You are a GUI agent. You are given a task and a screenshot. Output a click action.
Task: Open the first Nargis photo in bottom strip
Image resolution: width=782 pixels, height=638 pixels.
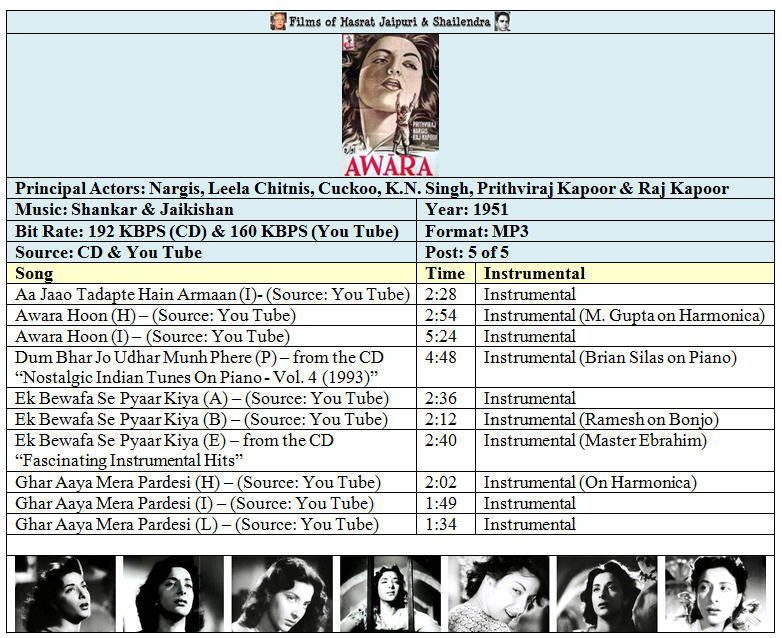click(65, 594)
